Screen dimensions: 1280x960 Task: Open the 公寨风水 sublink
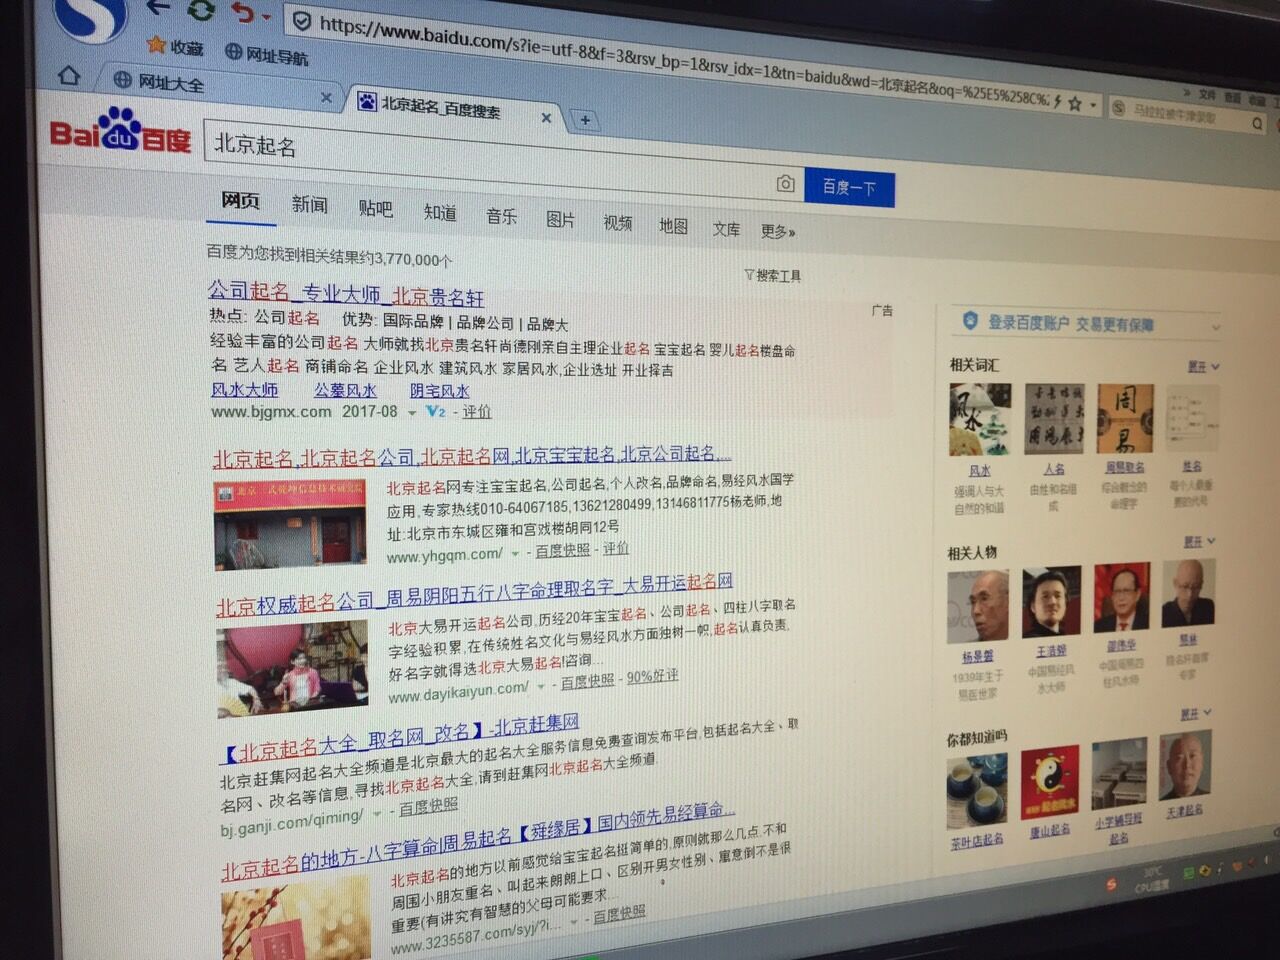345,390
